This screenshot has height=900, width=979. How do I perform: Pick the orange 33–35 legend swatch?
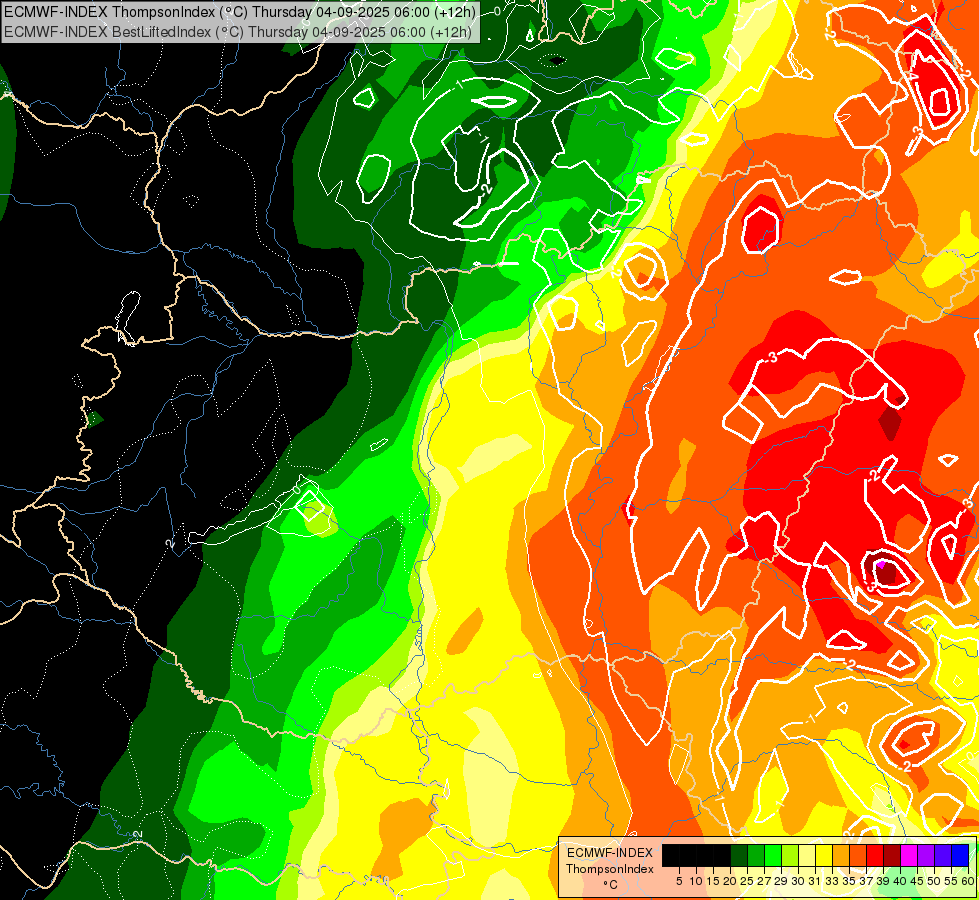pos(841,855)
